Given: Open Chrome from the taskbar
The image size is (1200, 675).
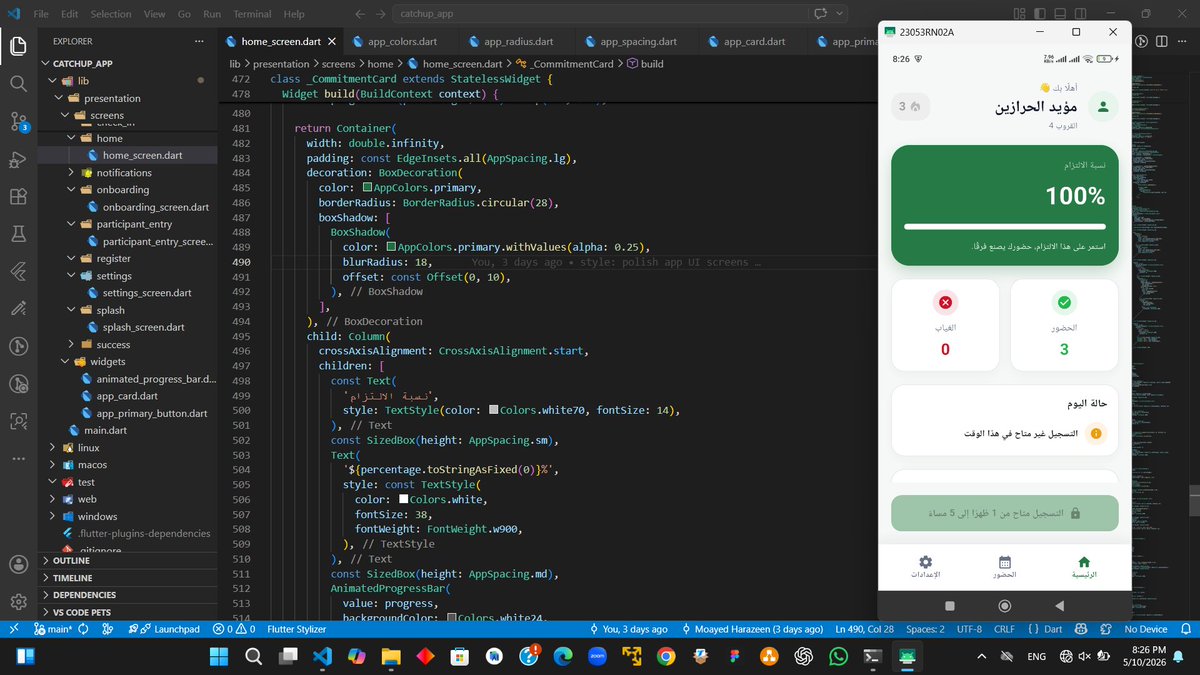Looking at the screenshot, I should coord(666,656).
